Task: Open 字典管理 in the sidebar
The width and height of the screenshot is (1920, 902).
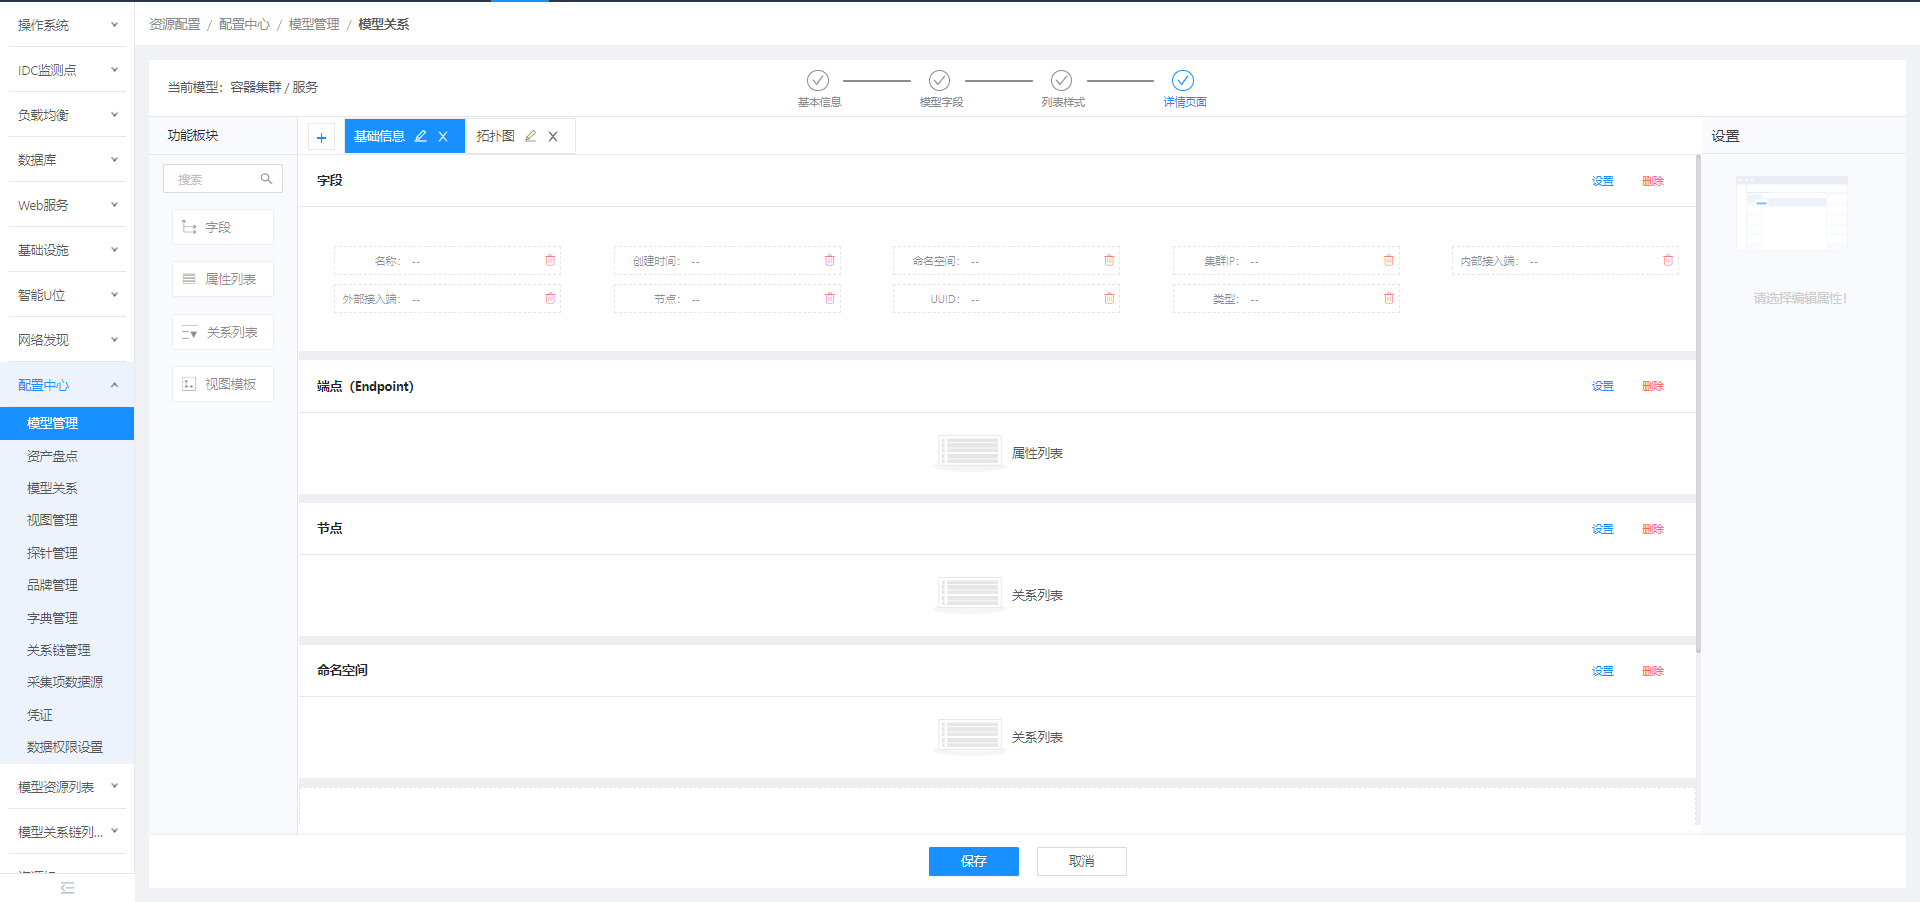Action: point(52,618)
